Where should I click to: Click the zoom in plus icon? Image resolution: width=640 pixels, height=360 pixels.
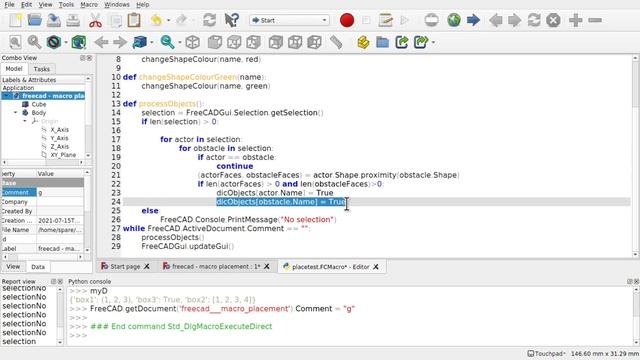[576, 20]
